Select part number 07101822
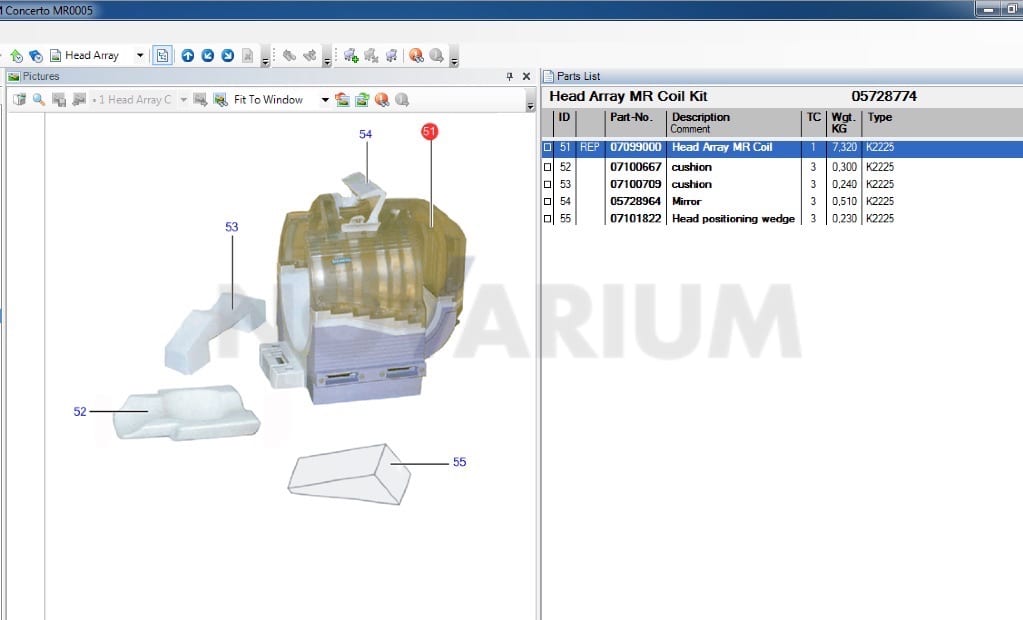Image resolution: width=1023 pixels, height=620 pixels. [635, 219]
